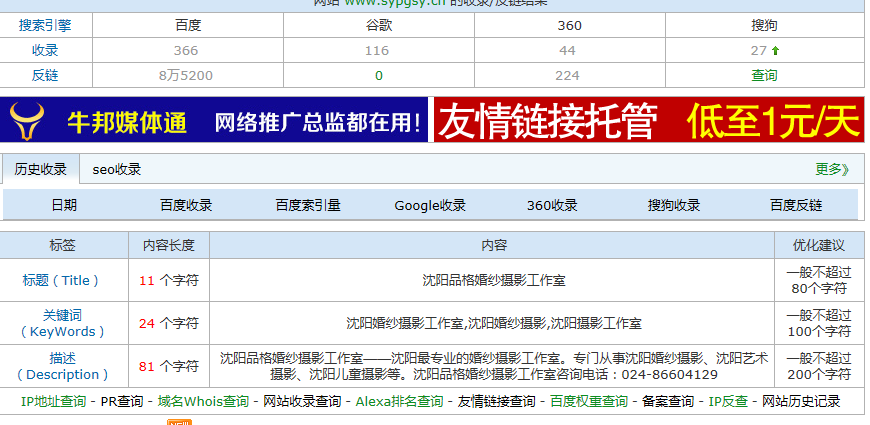Click the green 查询 link under 搜狗
The height and width of the screenshot is (425, 870).
pyautogui.click(x=764, y=75)
